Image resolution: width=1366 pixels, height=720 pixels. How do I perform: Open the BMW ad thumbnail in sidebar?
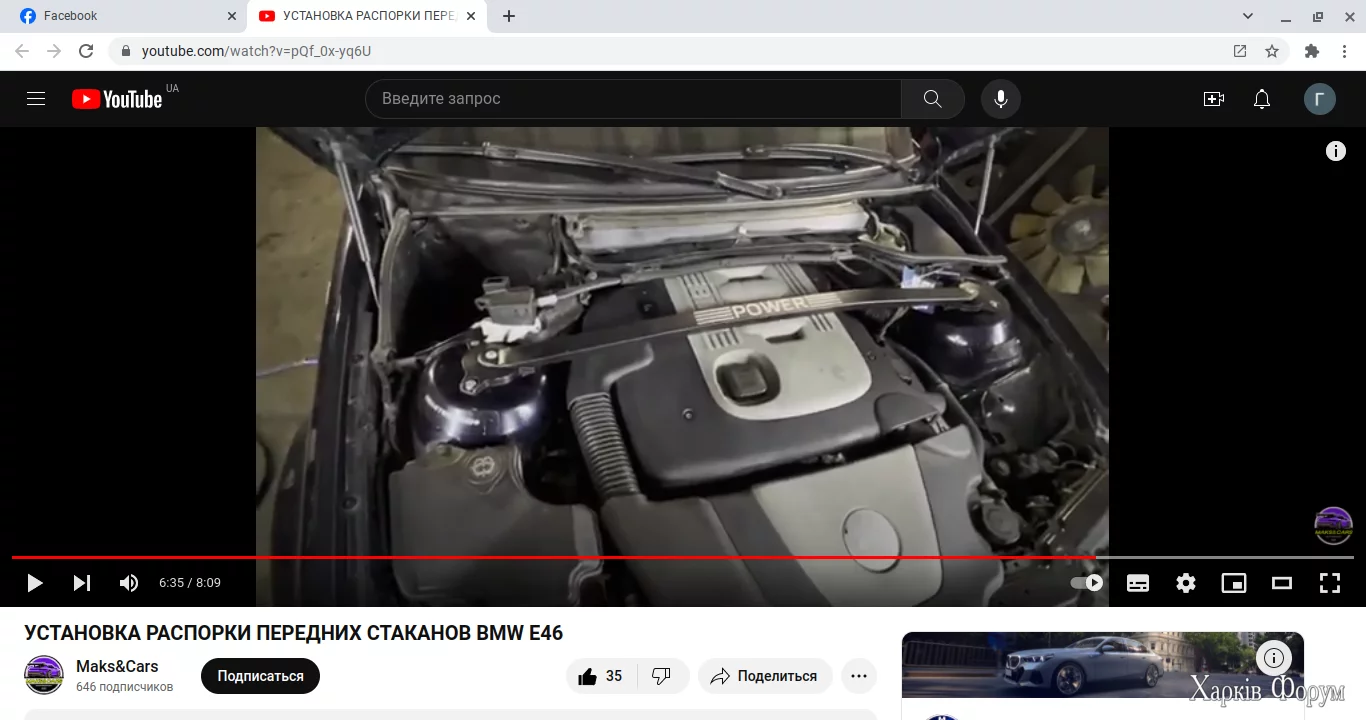pyautogui.click(x=1103, y=664)
